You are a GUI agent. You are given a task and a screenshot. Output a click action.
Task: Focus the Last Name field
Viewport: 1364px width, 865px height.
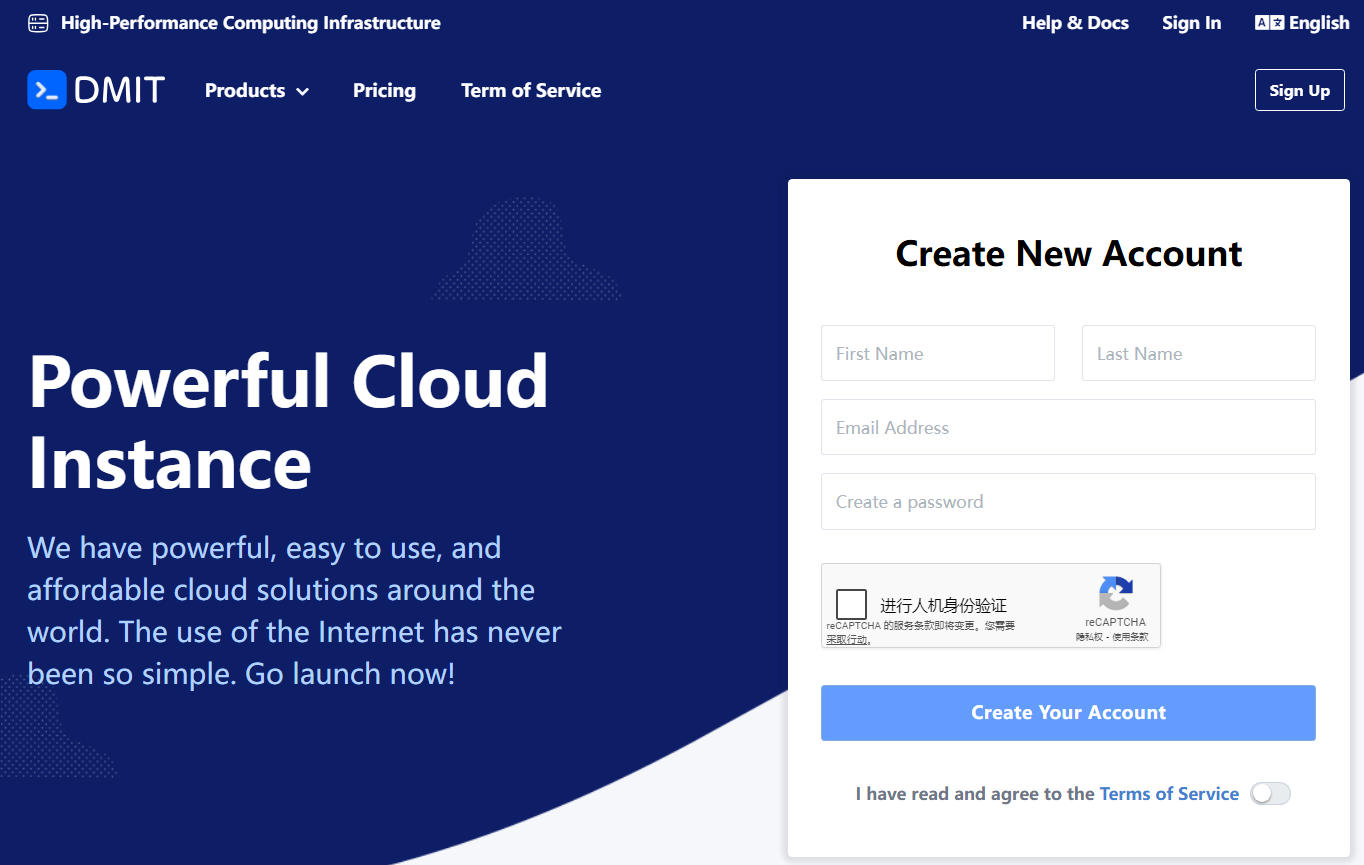[1198, 353]
